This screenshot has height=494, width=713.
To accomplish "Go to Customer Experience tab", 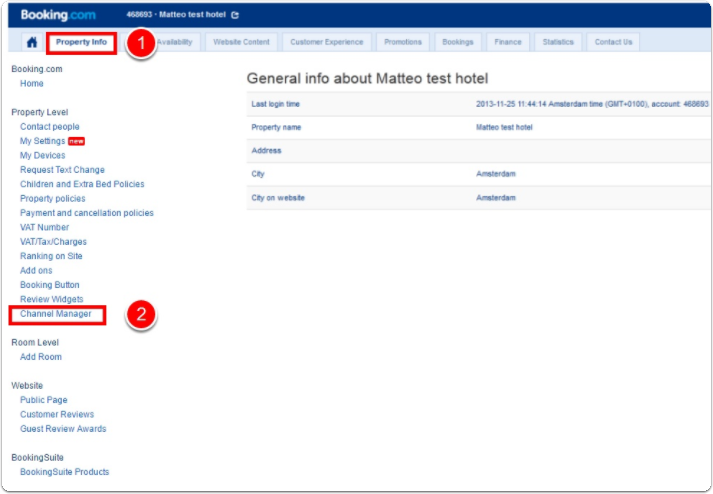I will (x=326, y=42).
